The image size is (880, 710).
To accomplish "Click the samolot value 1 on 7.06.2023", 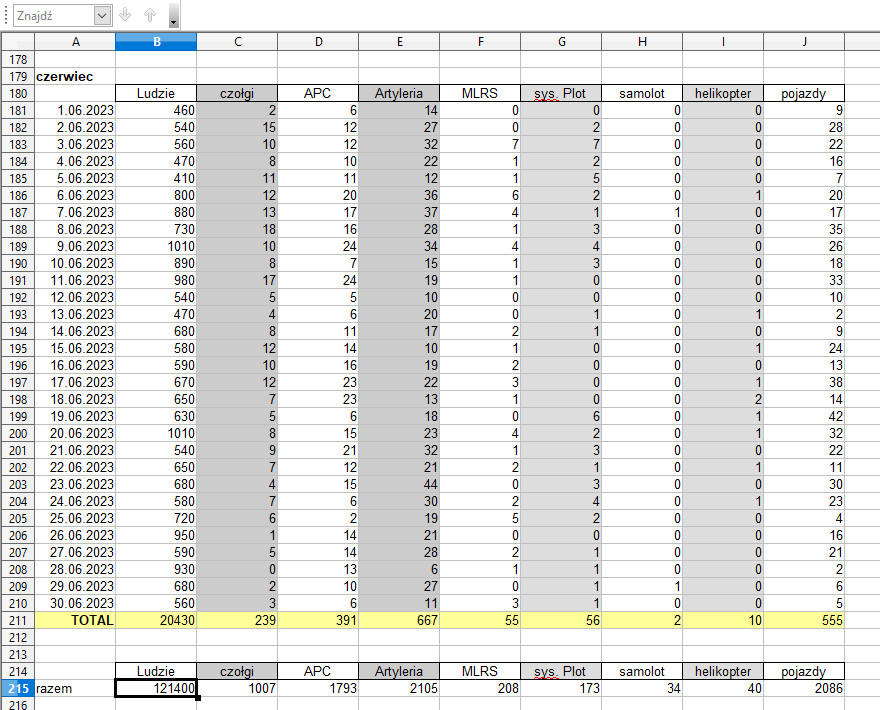I will point(642,212).
